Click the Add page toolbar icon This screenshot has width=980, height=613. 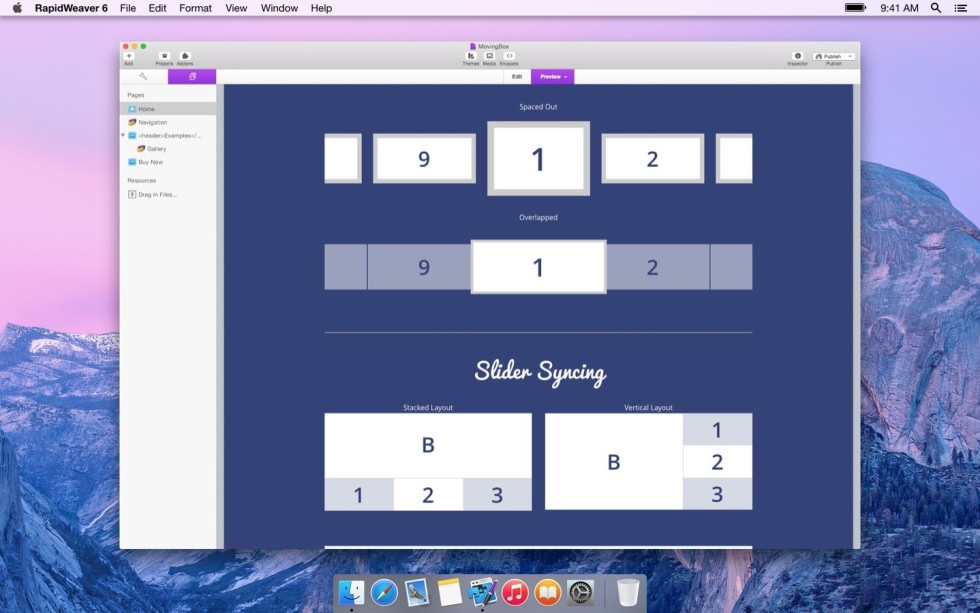coord(129,56)
